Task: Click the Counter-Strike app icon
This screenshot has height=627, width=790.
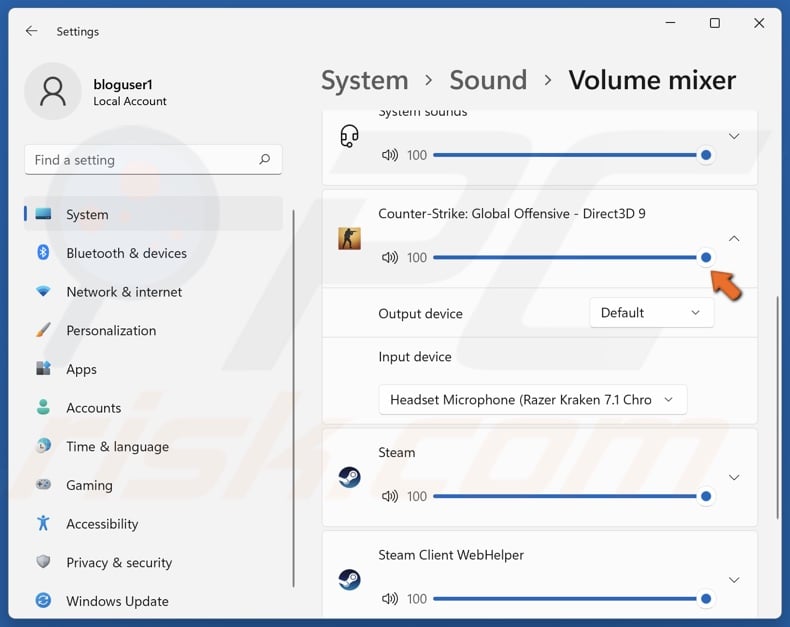Action: tap(349, 238)
